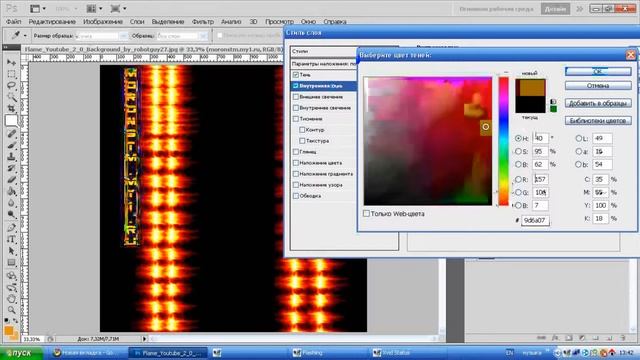The width and height of the screenshot is (640, 360).
Task: Open the Файл menu
Action: (x=13, y=21)
